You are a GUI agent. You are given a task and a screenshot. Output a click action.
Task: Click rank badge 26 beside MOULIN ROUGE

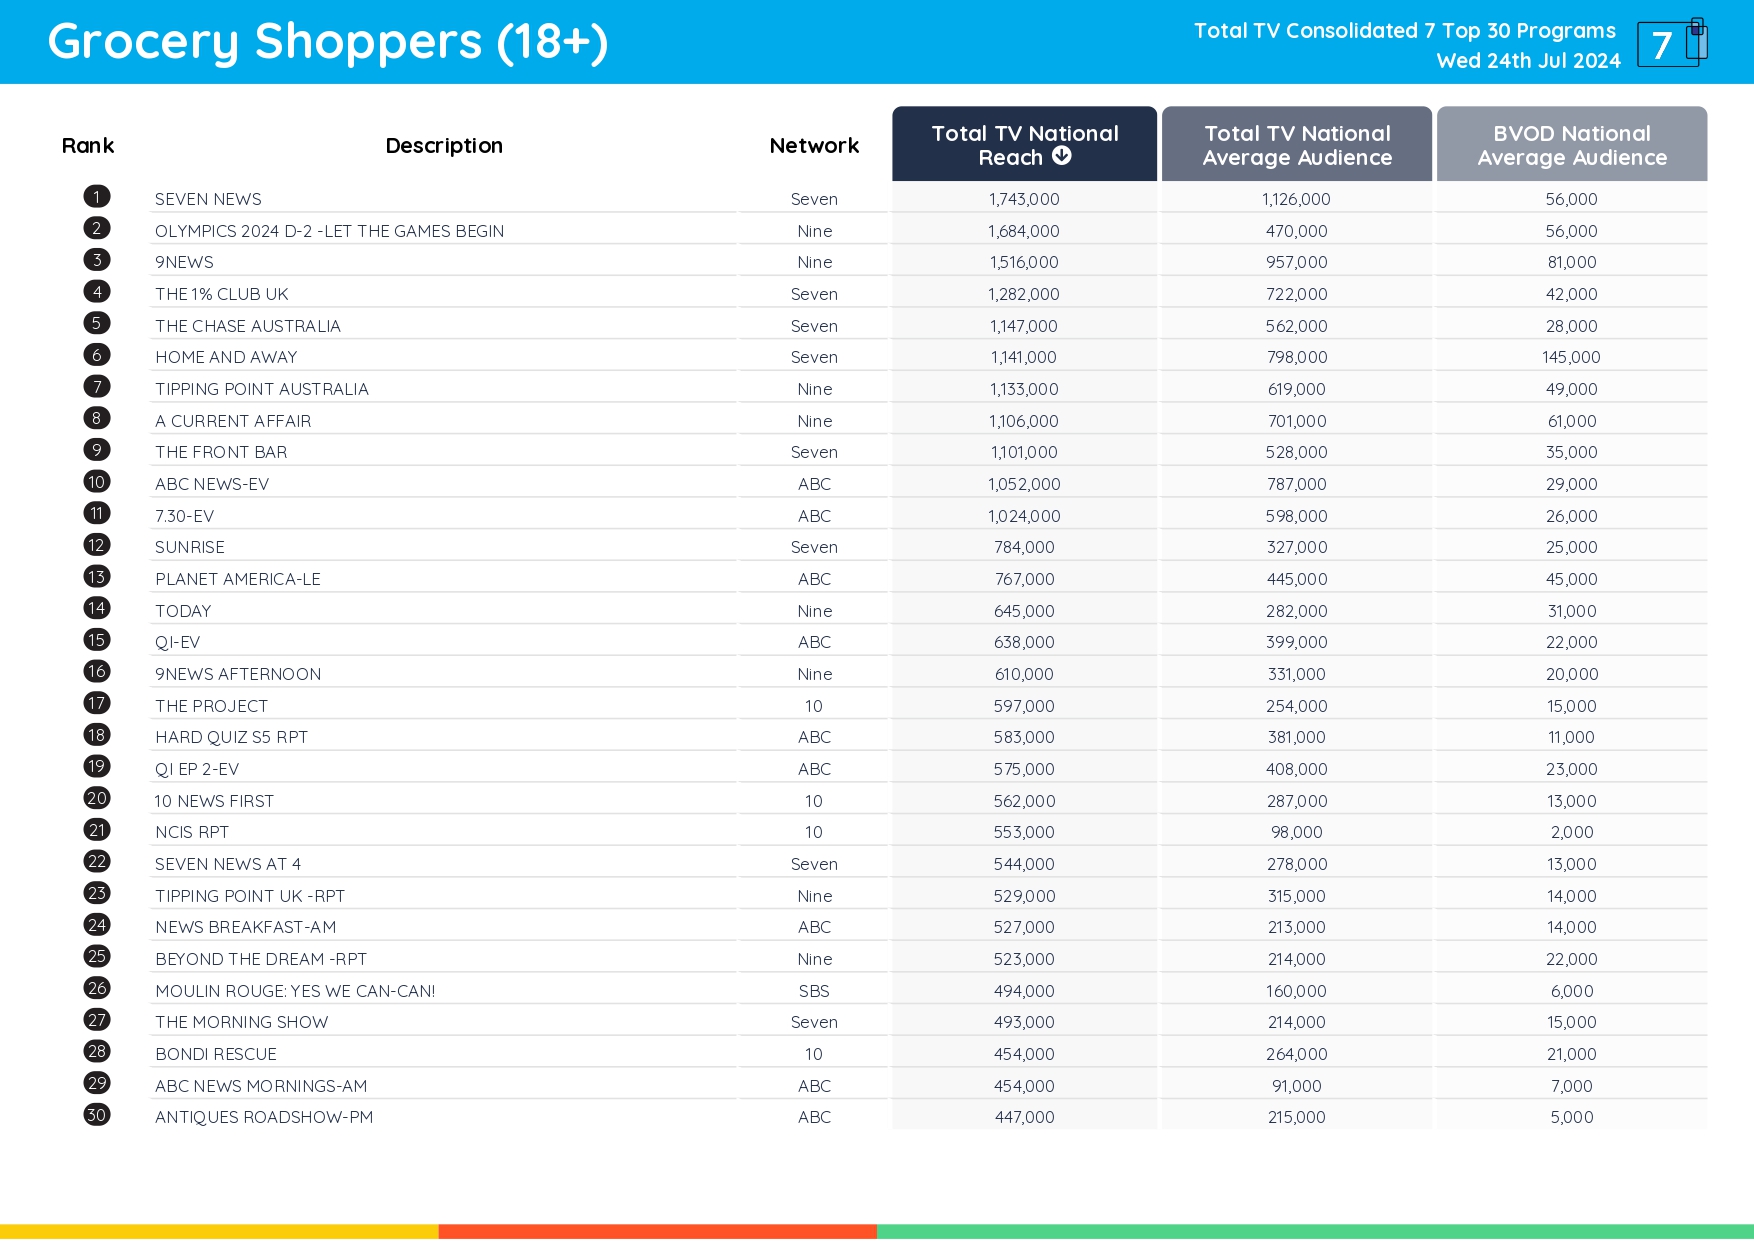pyautogui.click(x=96, y=988)
